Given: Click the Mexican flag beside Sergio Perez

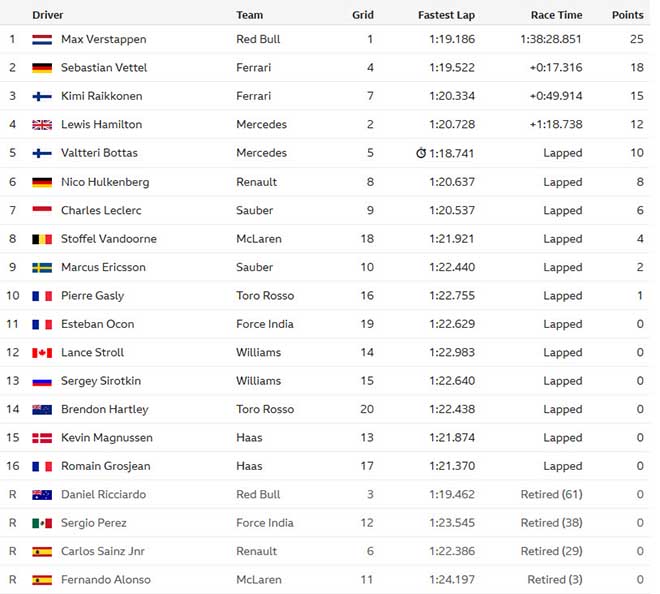Looking at the screenshot, I should pos(42,523).
